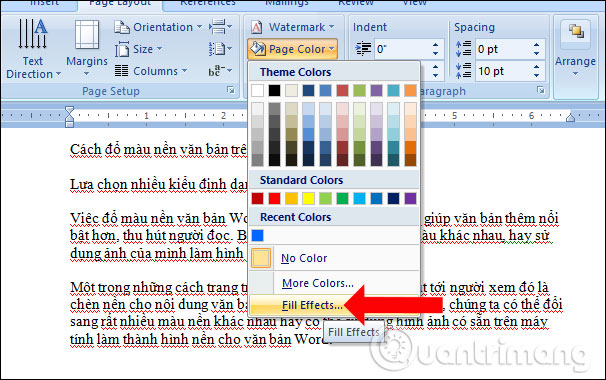
Task: Click the No Color swatch icon
Action: (x=261, y=258)
